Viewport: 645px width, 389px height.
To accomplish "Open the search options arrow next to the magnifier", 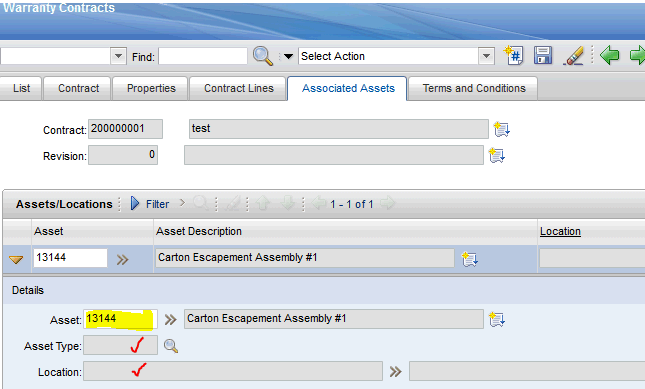I will point(288,56).
